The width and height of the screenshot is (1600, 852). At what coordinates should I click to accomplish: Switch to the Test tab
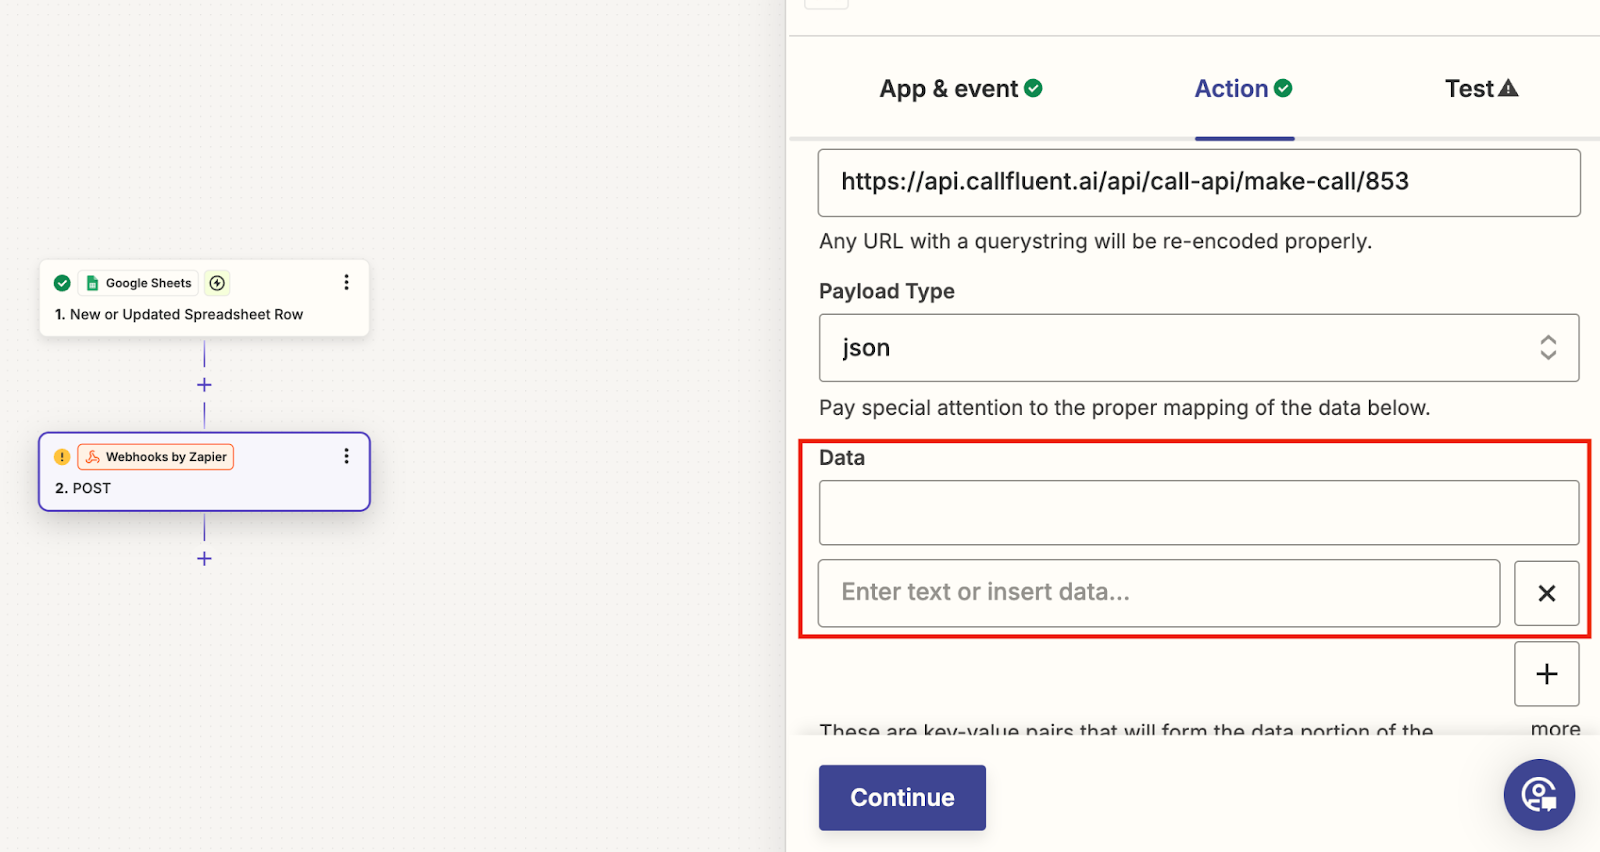coord(1481,89)
